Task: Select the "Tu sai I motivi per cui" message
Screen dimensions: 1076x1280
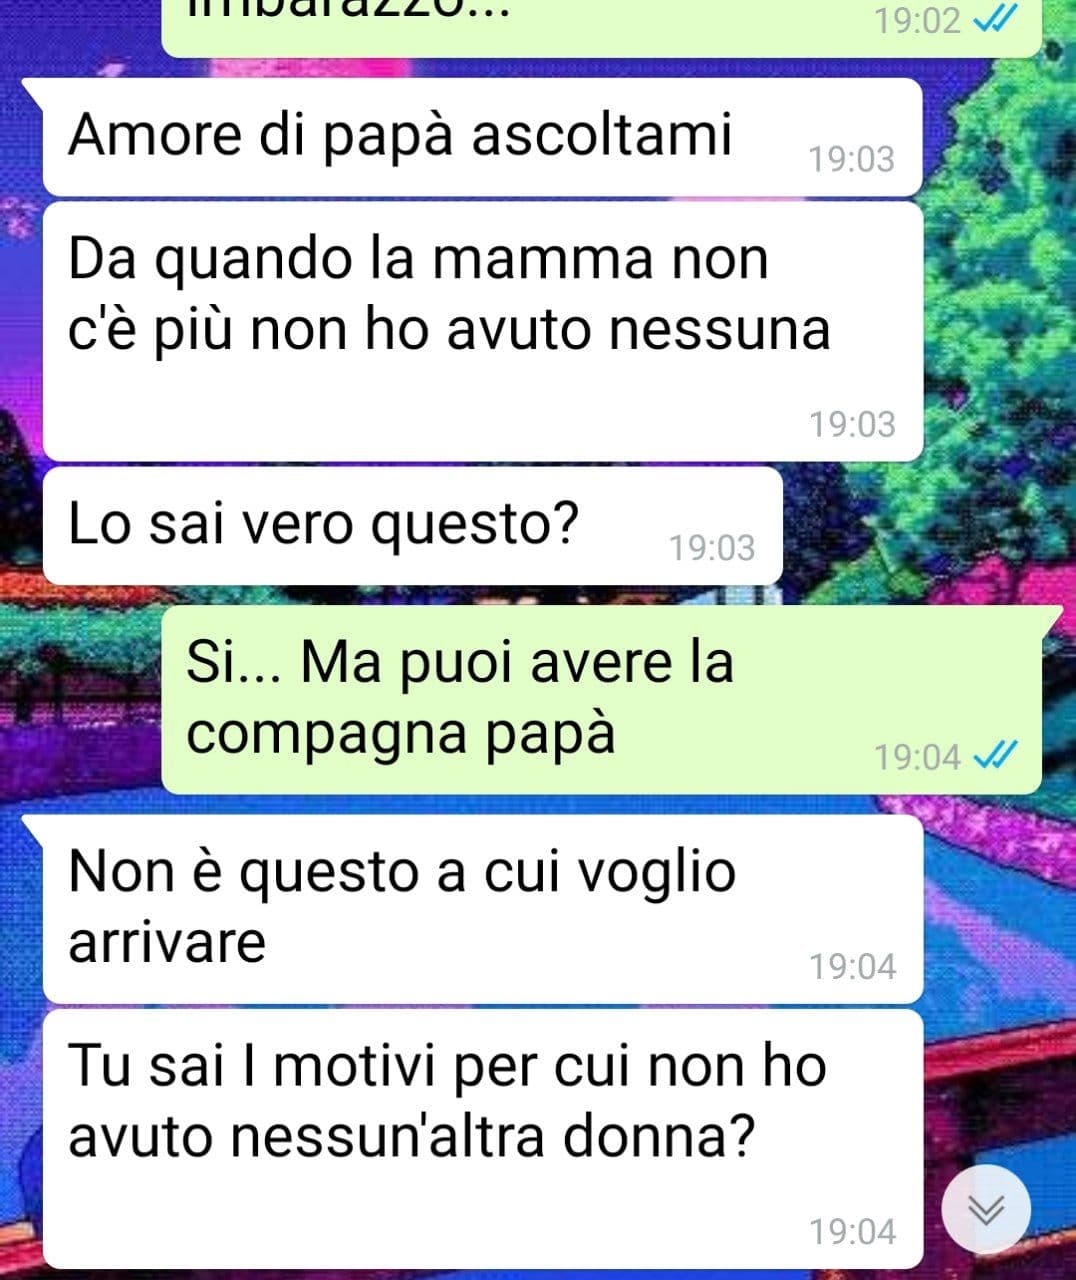Action: [x=482, y=1139]
